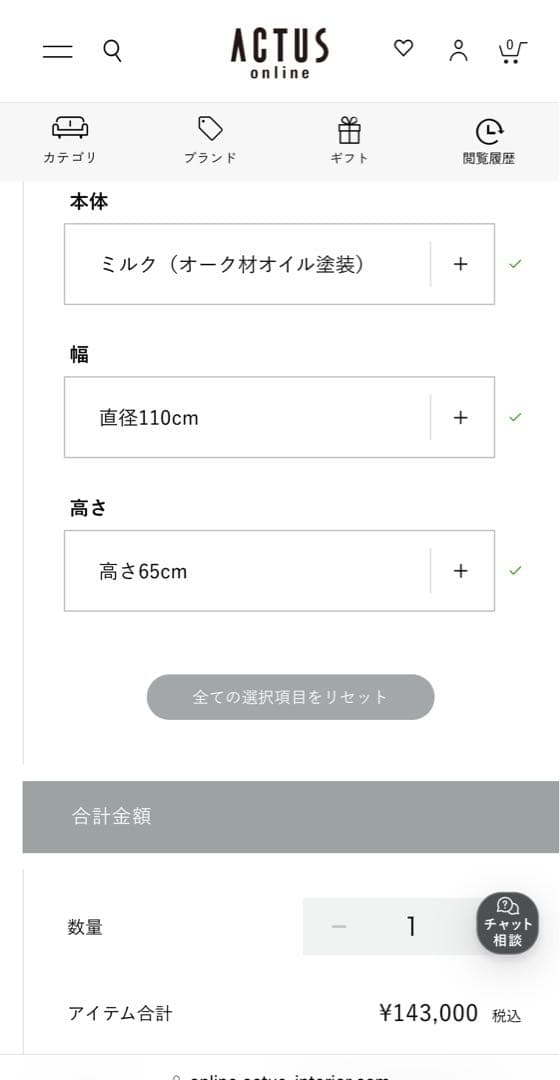The width and height of the screenshot is (560, 1080).
Task: Expand the 高さ65cm dropdown
Action: [x=279, y=571]
